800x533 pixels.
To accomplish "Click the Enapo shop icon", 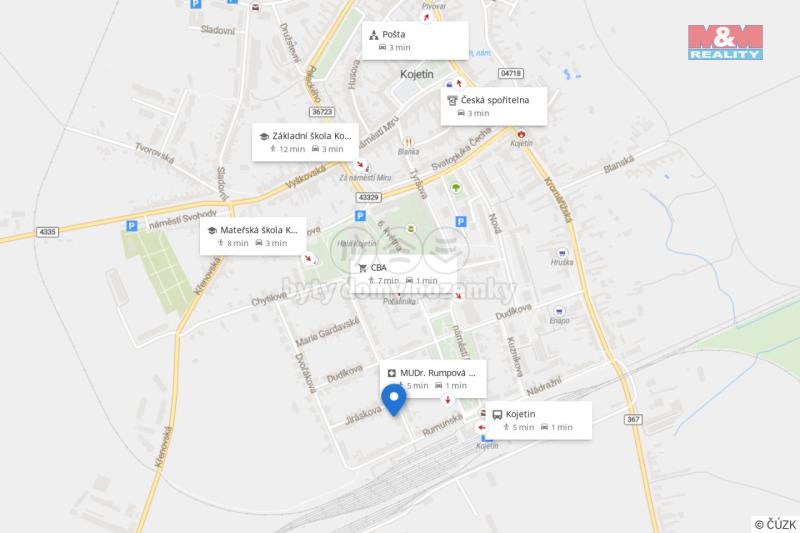I will pyautogui.click(x=559, y=311).
